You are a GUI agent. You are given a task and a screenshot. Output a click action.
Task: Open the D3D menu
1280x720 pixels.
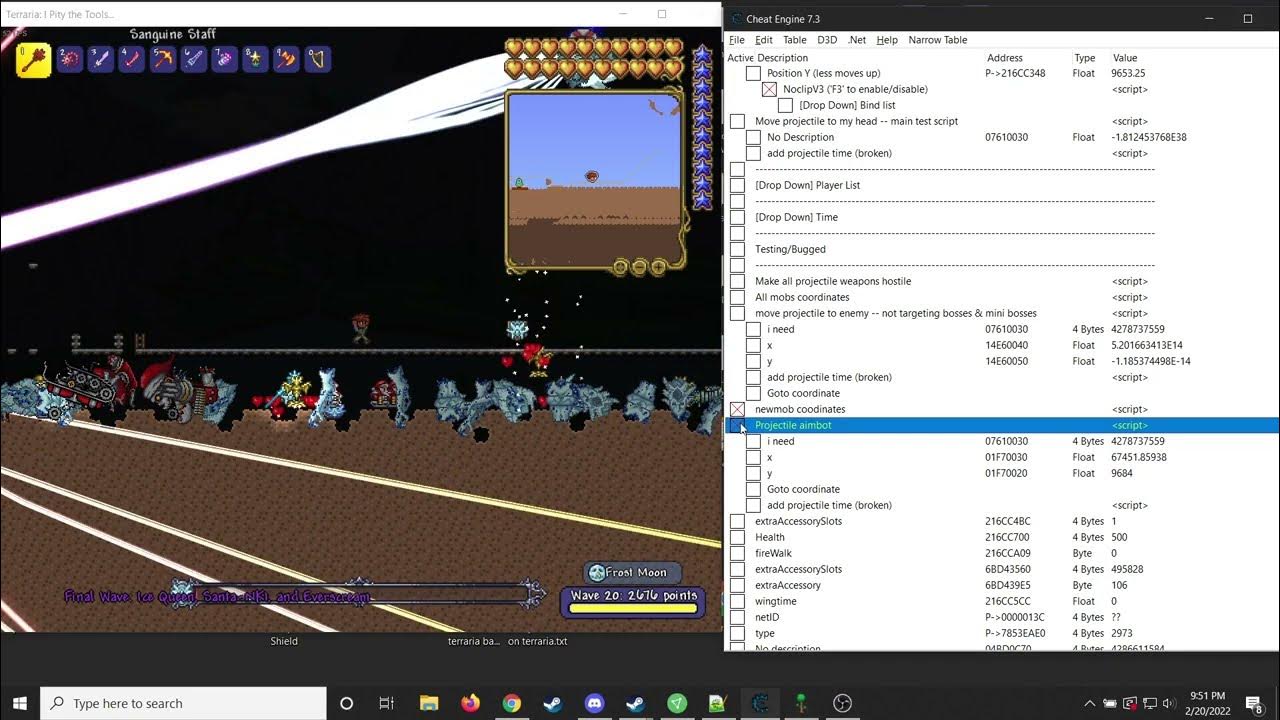point(827,40)
